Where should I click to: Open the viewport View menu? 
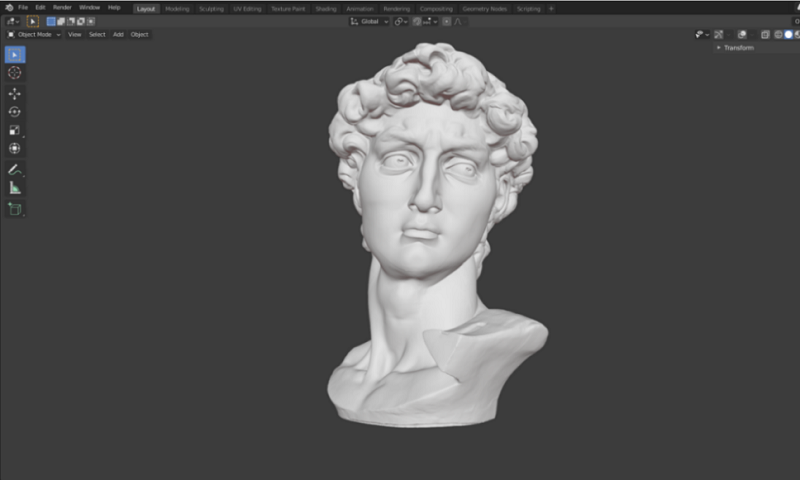74,35
